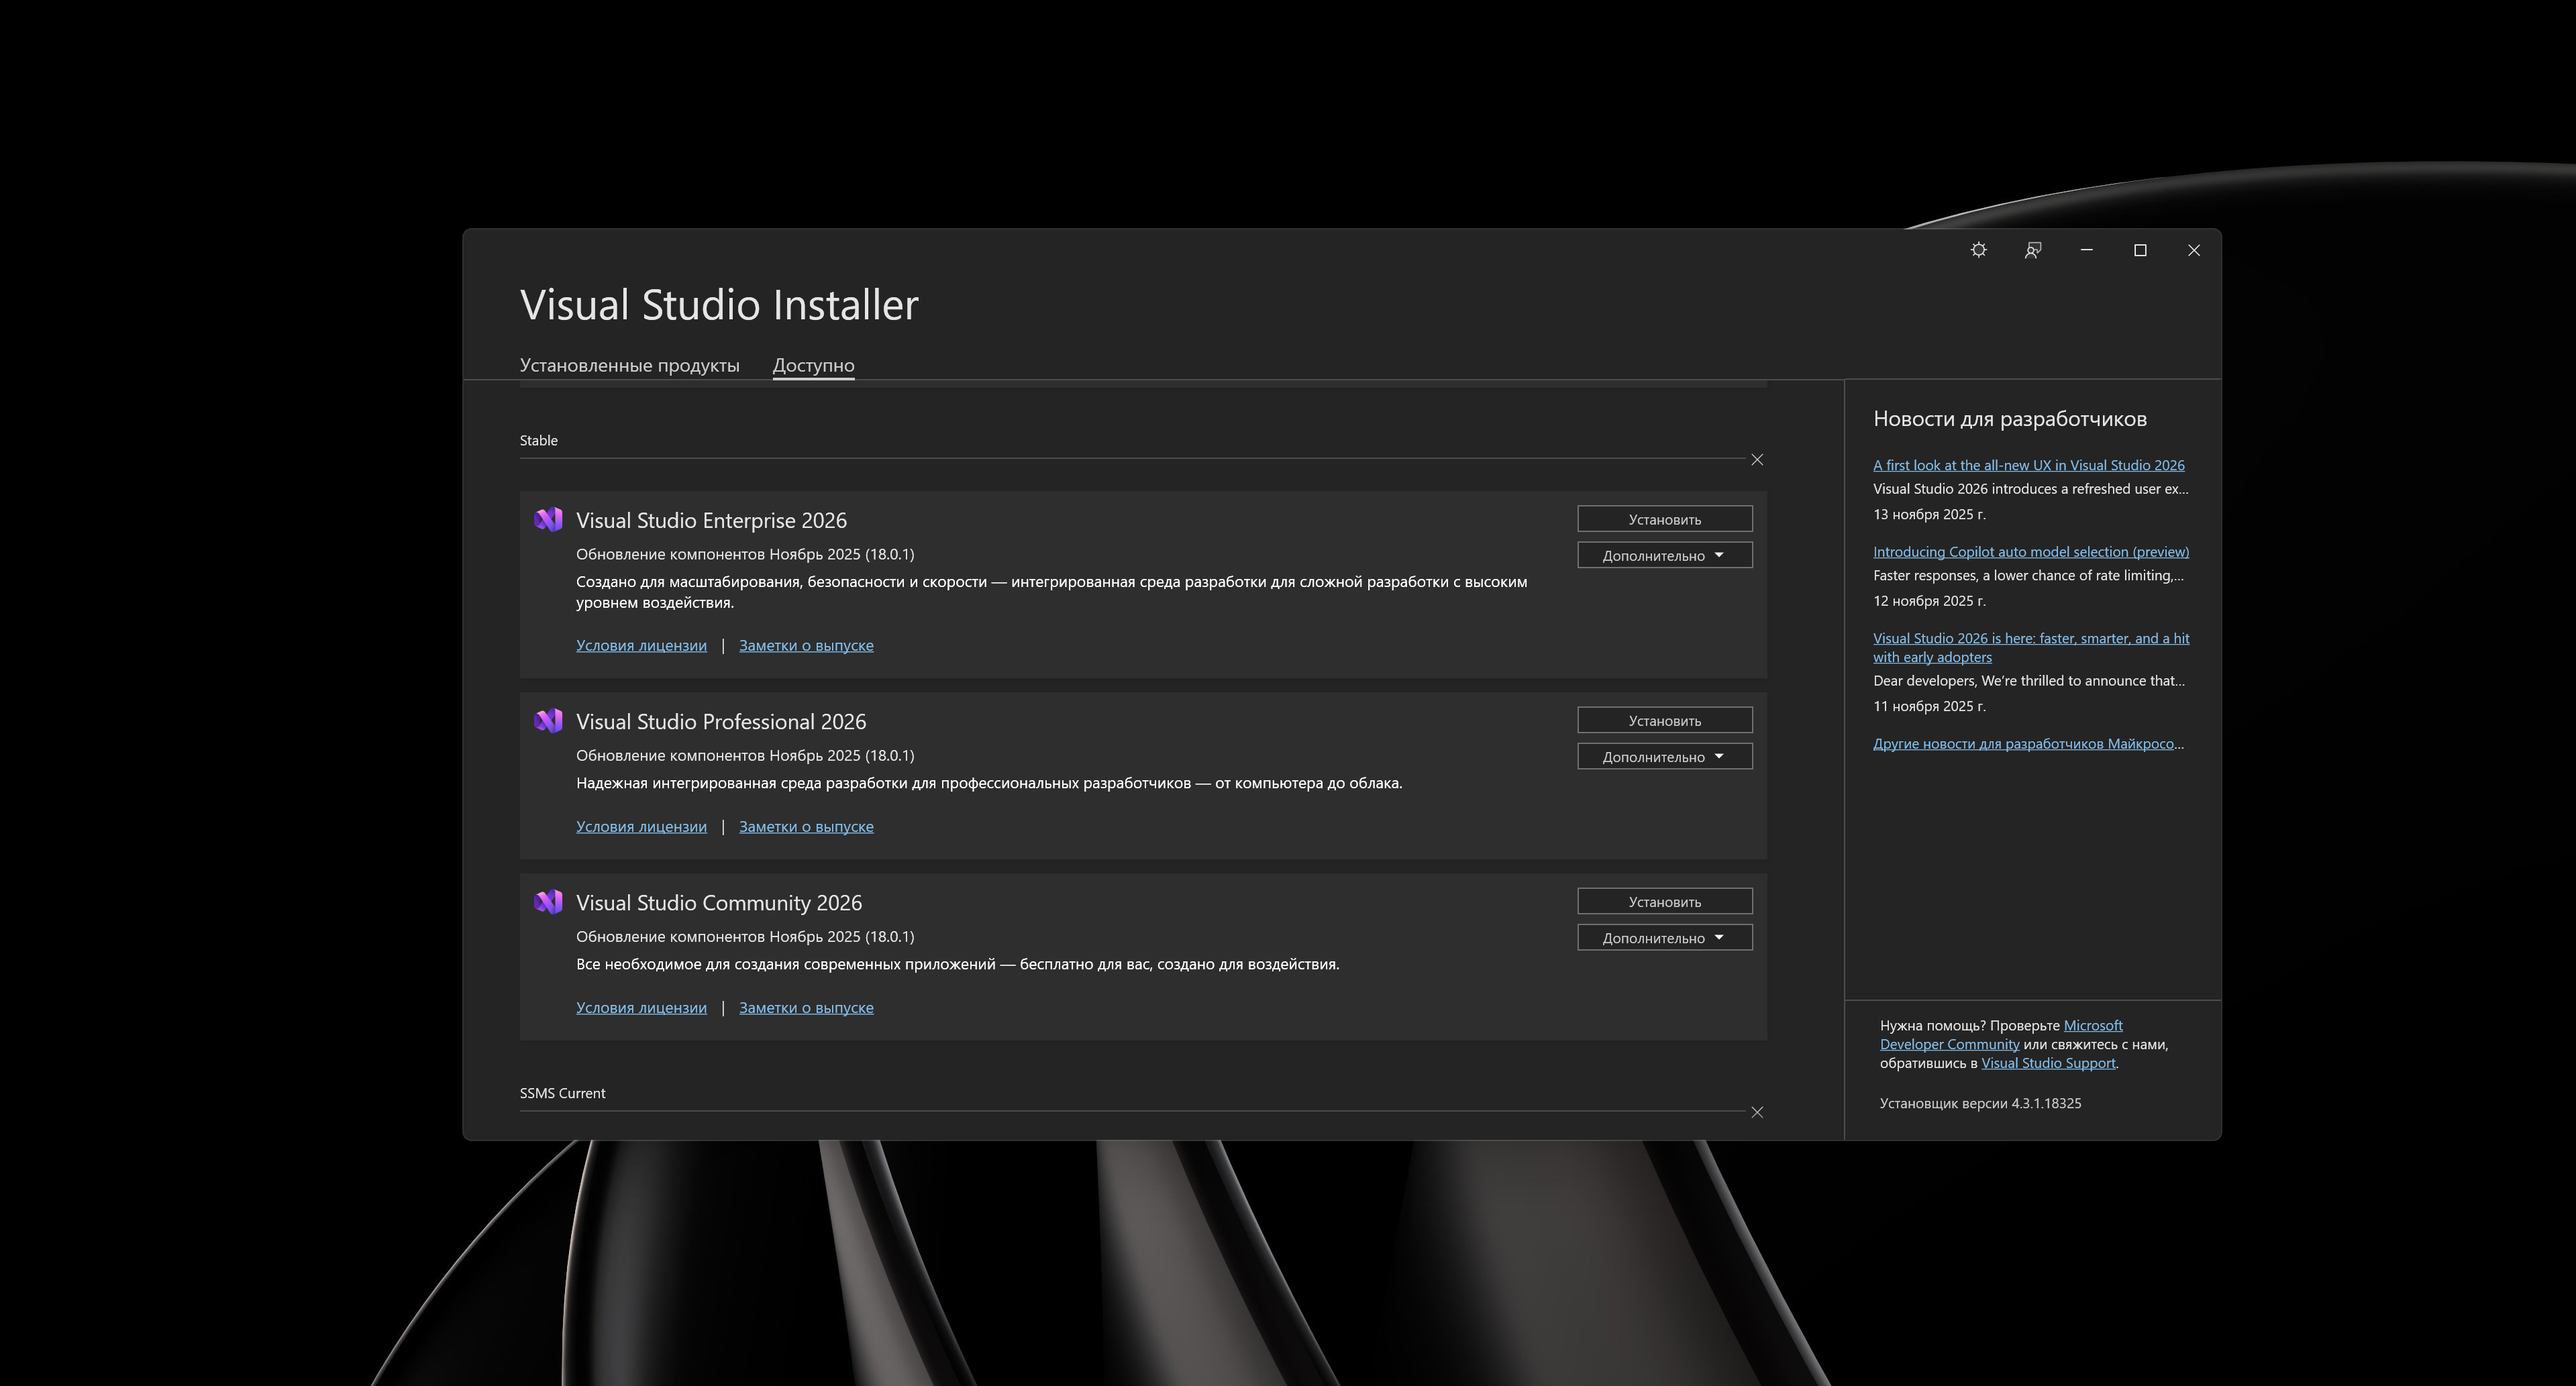Viewport: 2576px width, 1386px height.
Task: Click Установить for Visual Studio Professional 2026
Action: tap(1664, 720)
